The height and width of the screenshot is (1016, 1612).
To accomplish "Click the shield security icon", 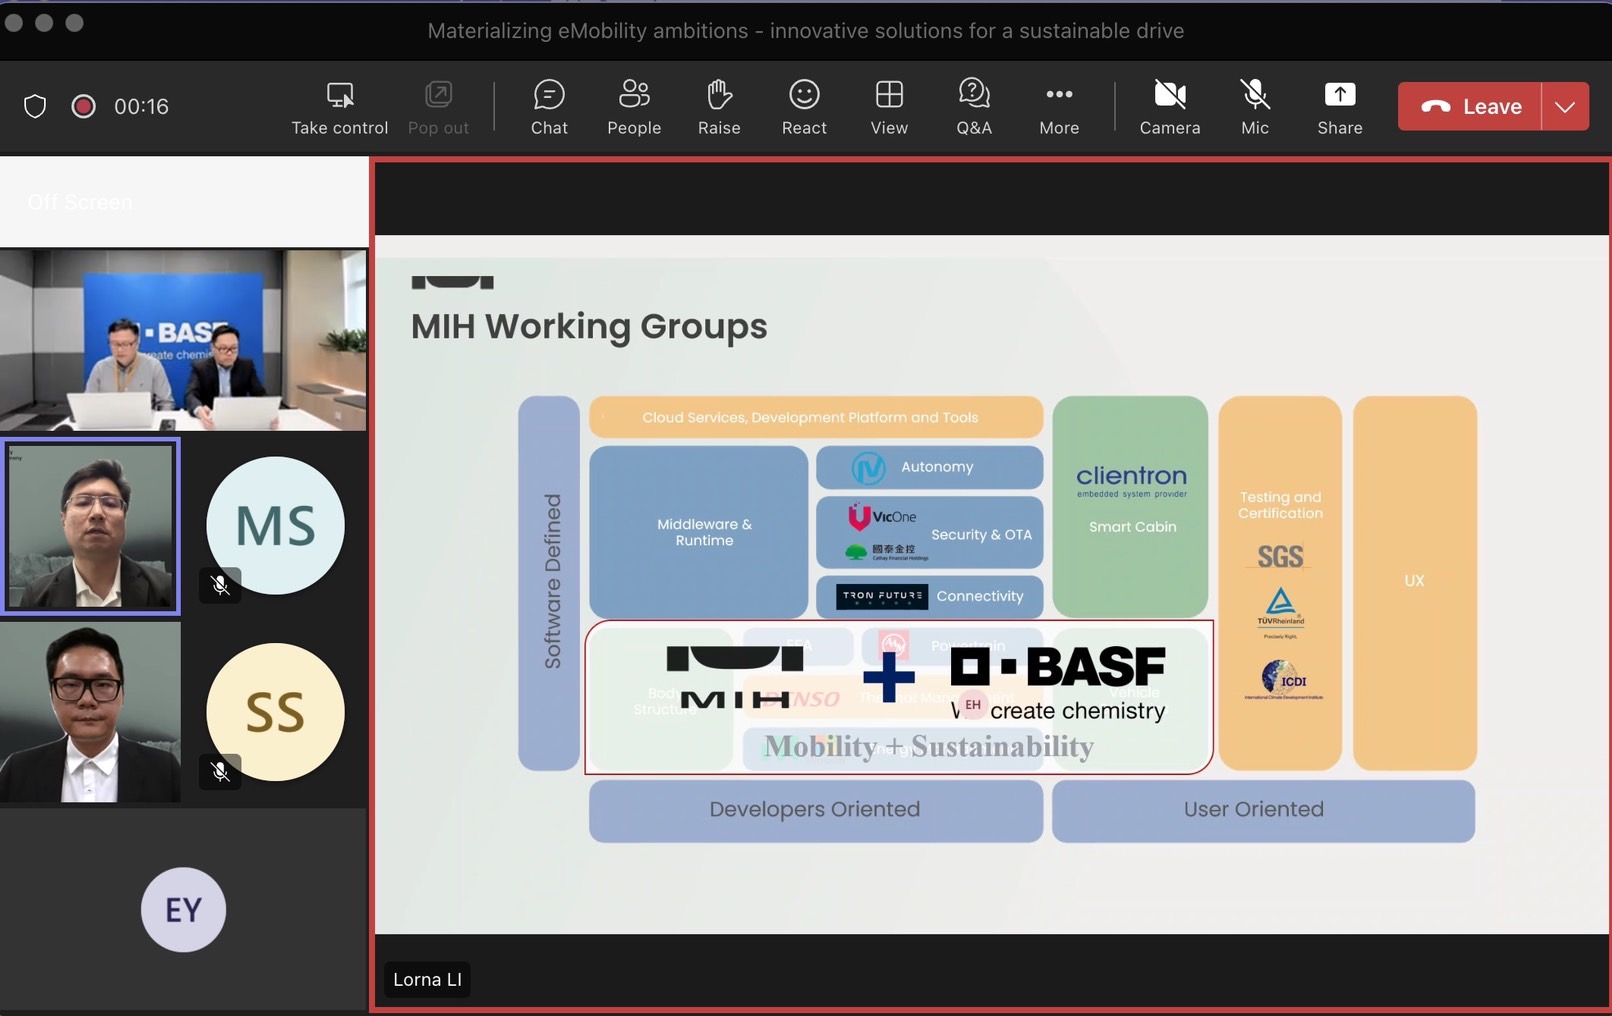I will tap(35, 106).
